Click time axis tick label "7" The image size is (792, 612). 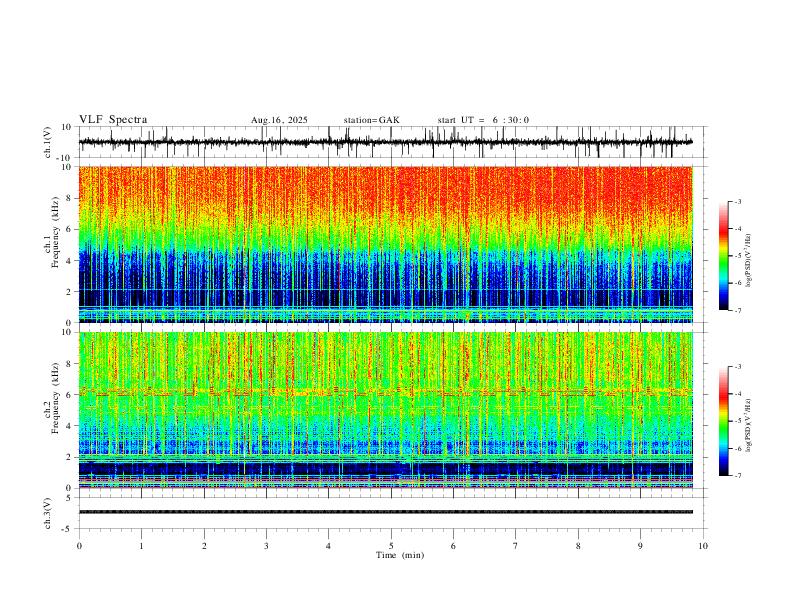516,546
